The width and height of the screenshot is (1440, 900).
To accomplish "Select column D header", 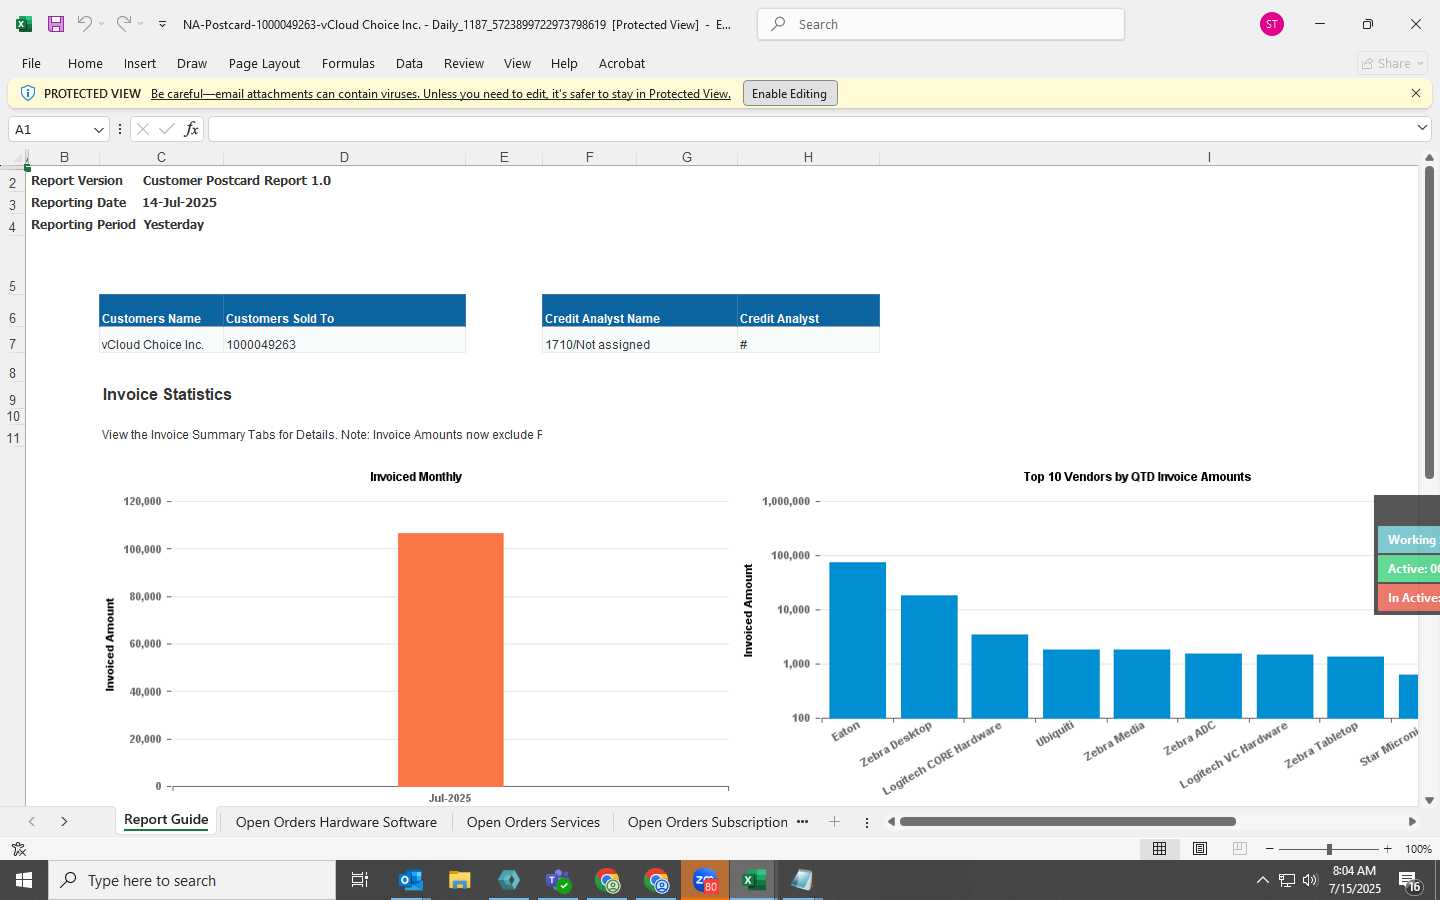I will (344, 157).
